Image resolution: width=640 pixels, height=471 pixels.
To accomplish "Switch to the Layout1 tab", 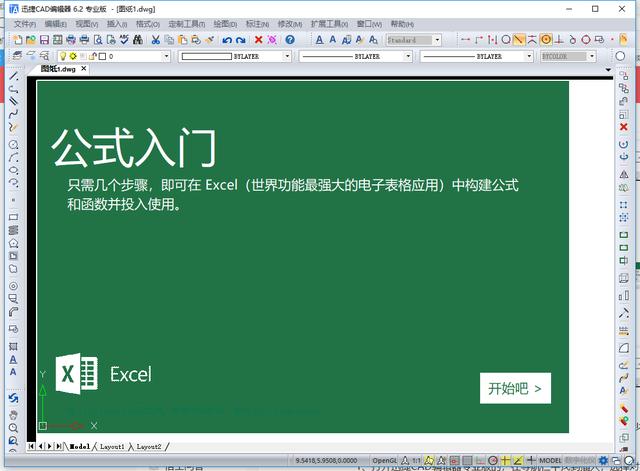I will click(x=110, y=446).
